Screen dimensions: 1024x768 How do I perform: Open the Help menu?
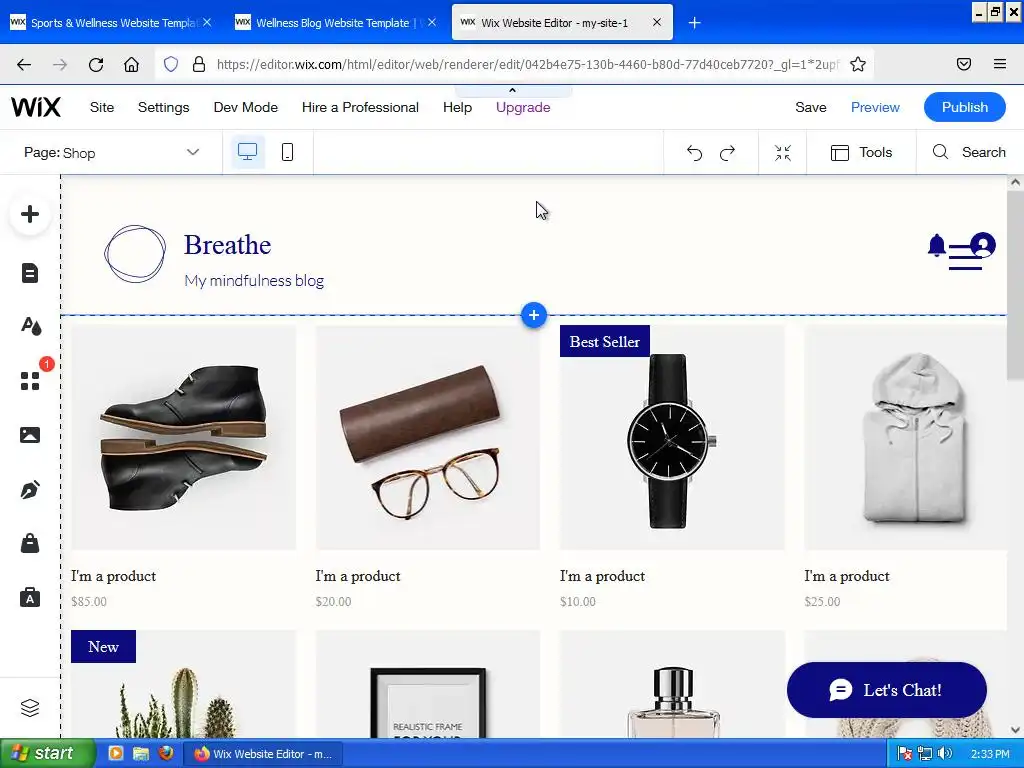[457, 107]
